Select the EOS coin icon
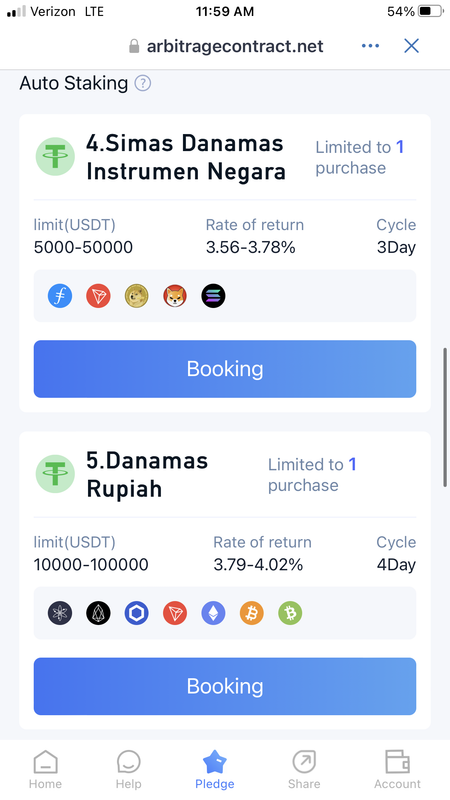Screen dimensions: 450x800 tap(98, 613)
